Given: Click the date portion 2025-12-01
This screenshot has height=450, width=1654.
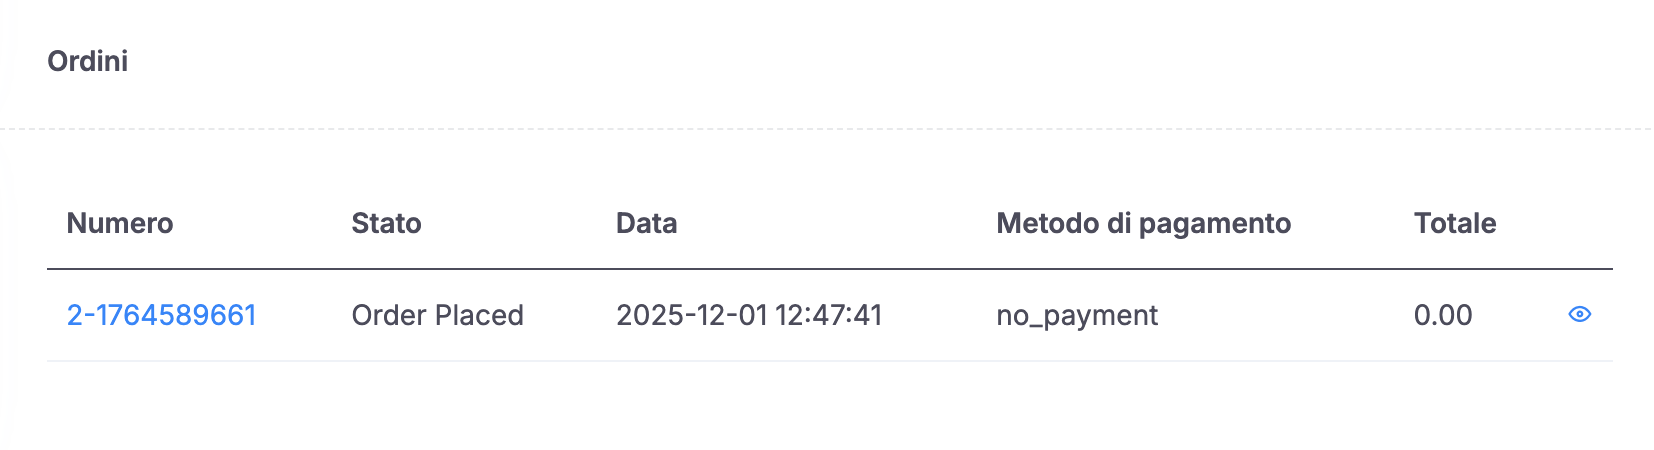Looking at the screenshot, I should pyautogui.click(x=692, y=315).
